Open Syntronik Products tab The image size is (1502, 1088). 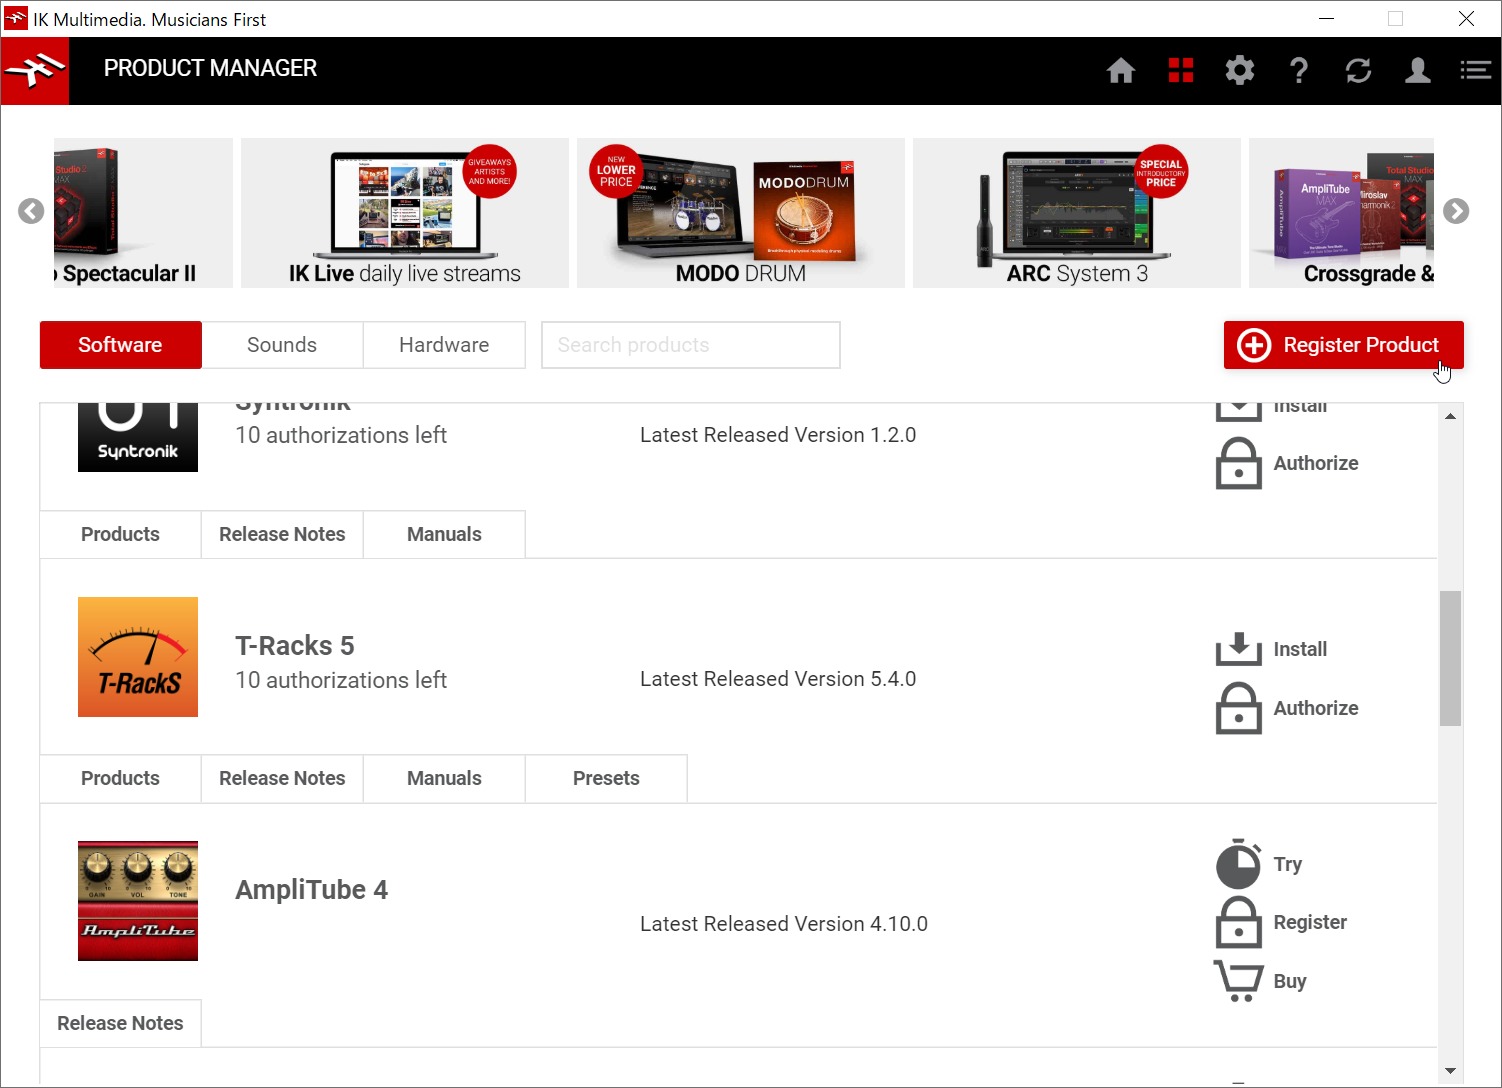[x=120, y=534]
